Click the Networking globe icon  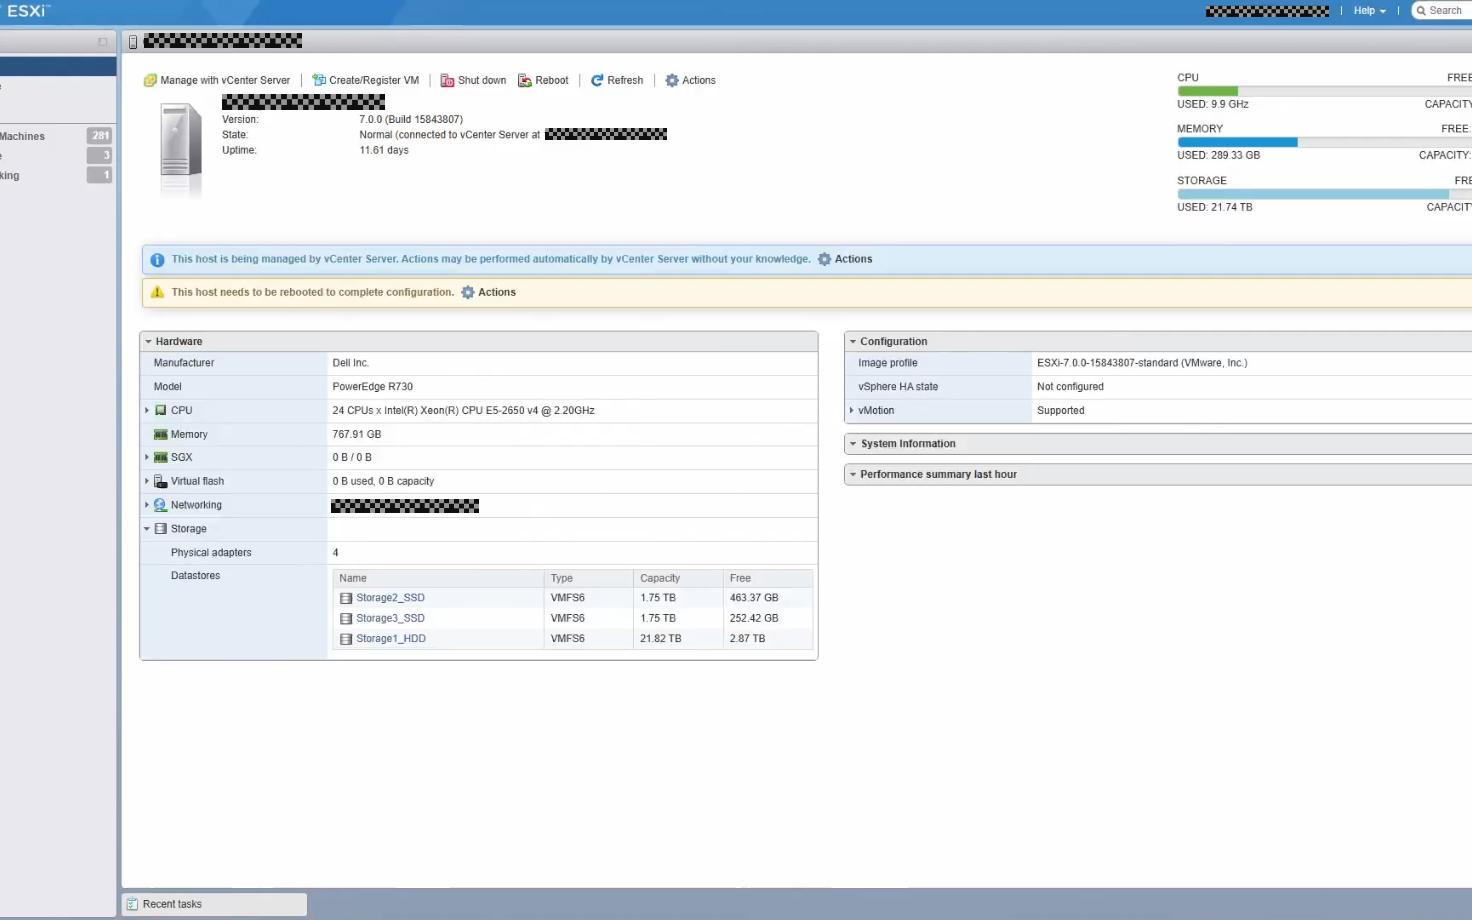coord(160,505)
